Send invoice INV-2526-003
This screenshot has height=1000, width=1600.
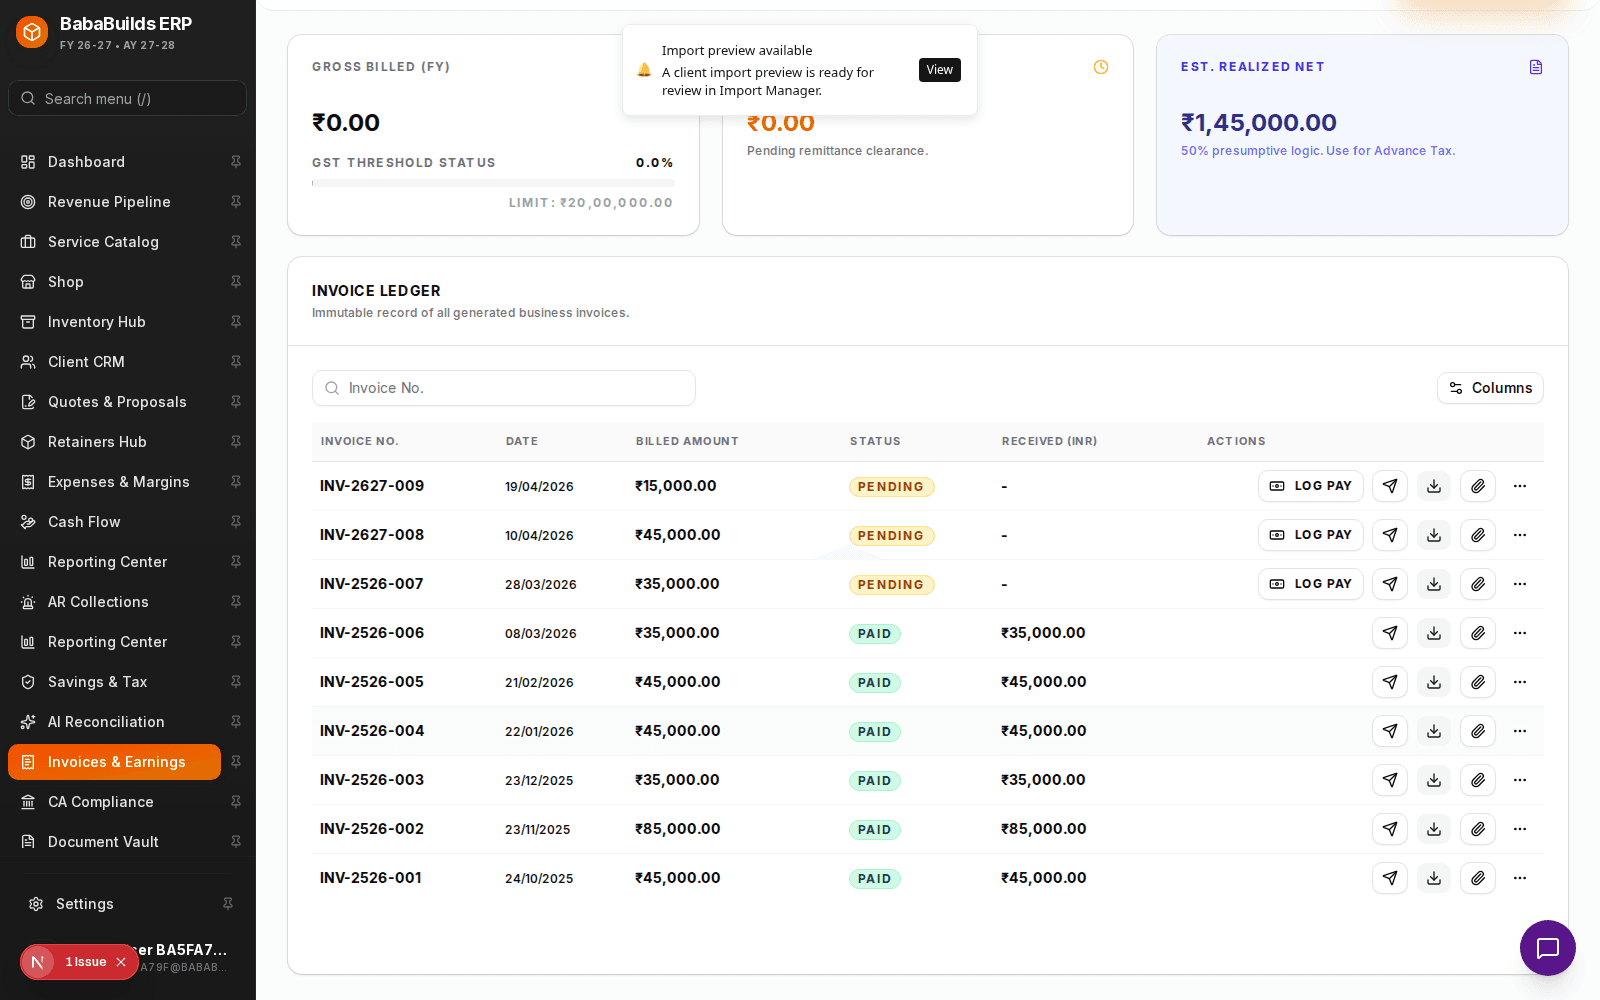tap(1390, 780)
